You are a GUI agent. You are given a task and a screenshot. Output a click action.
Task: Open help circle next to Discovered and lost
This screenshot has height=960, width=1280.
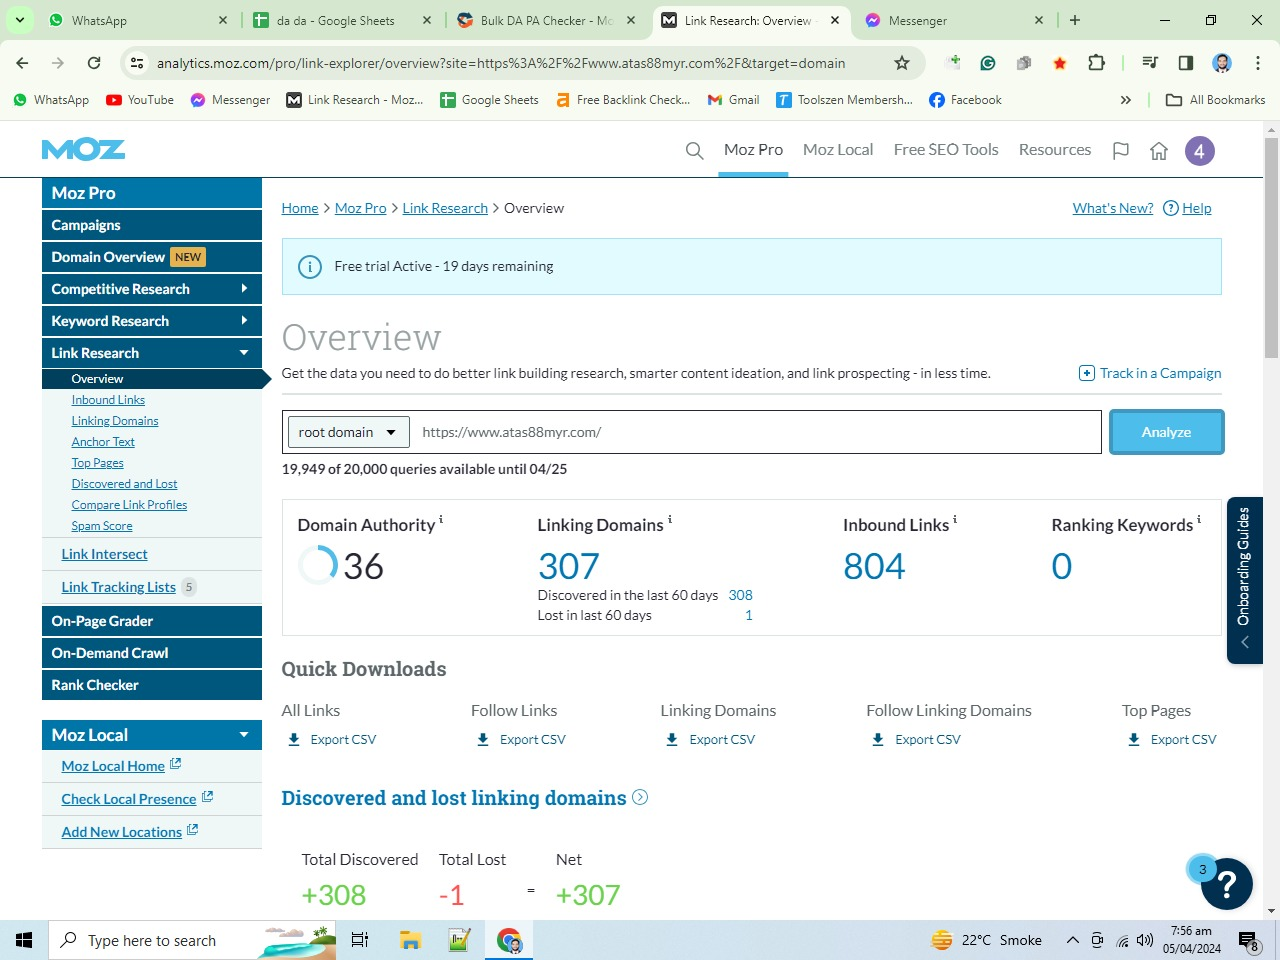coord(640,797)
